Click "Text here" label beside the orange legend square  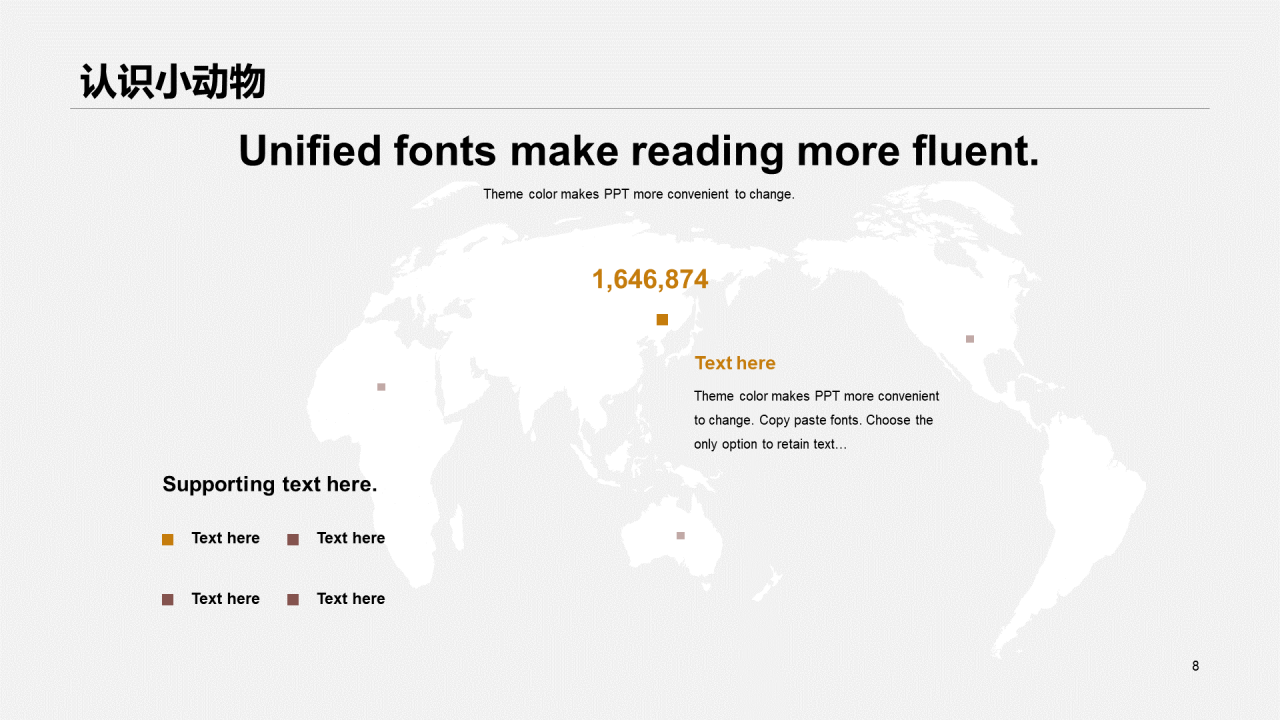coord(226,538)
